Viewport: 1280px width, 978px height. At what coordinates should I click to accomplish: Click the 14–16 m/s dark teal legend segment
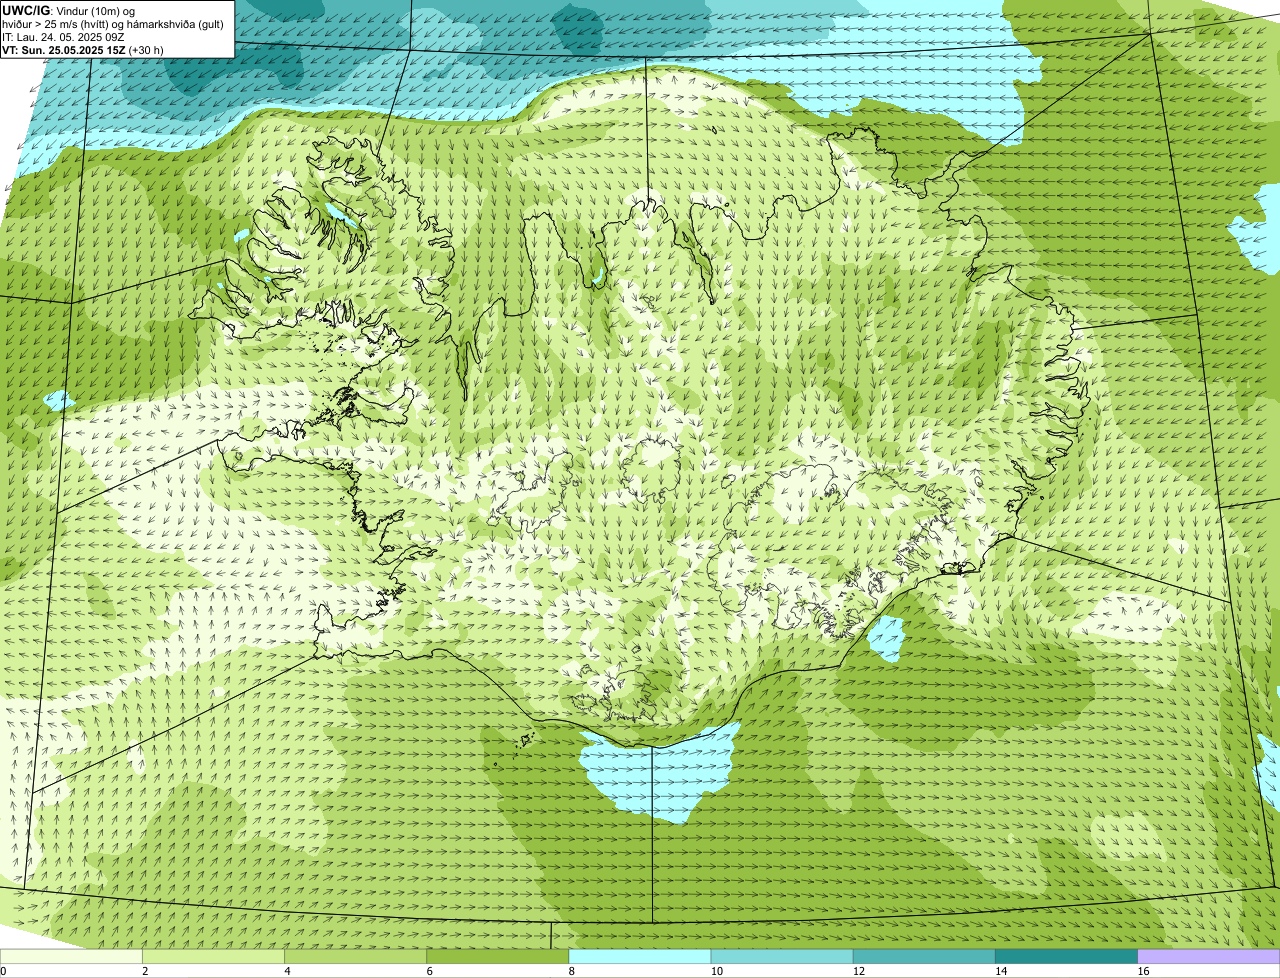pos(1066,956)
